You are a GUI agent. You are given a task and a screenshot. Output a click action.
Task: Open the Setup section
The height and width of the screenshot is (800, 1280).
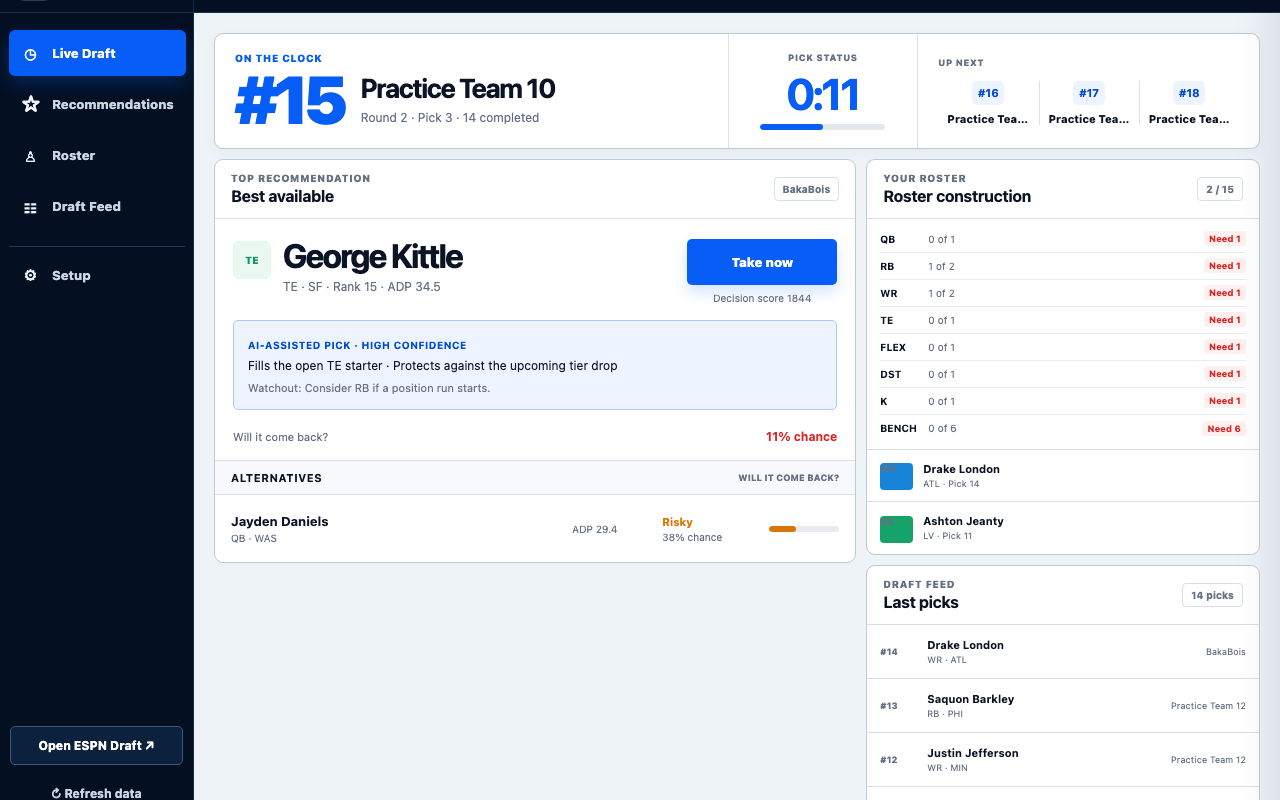97,275
